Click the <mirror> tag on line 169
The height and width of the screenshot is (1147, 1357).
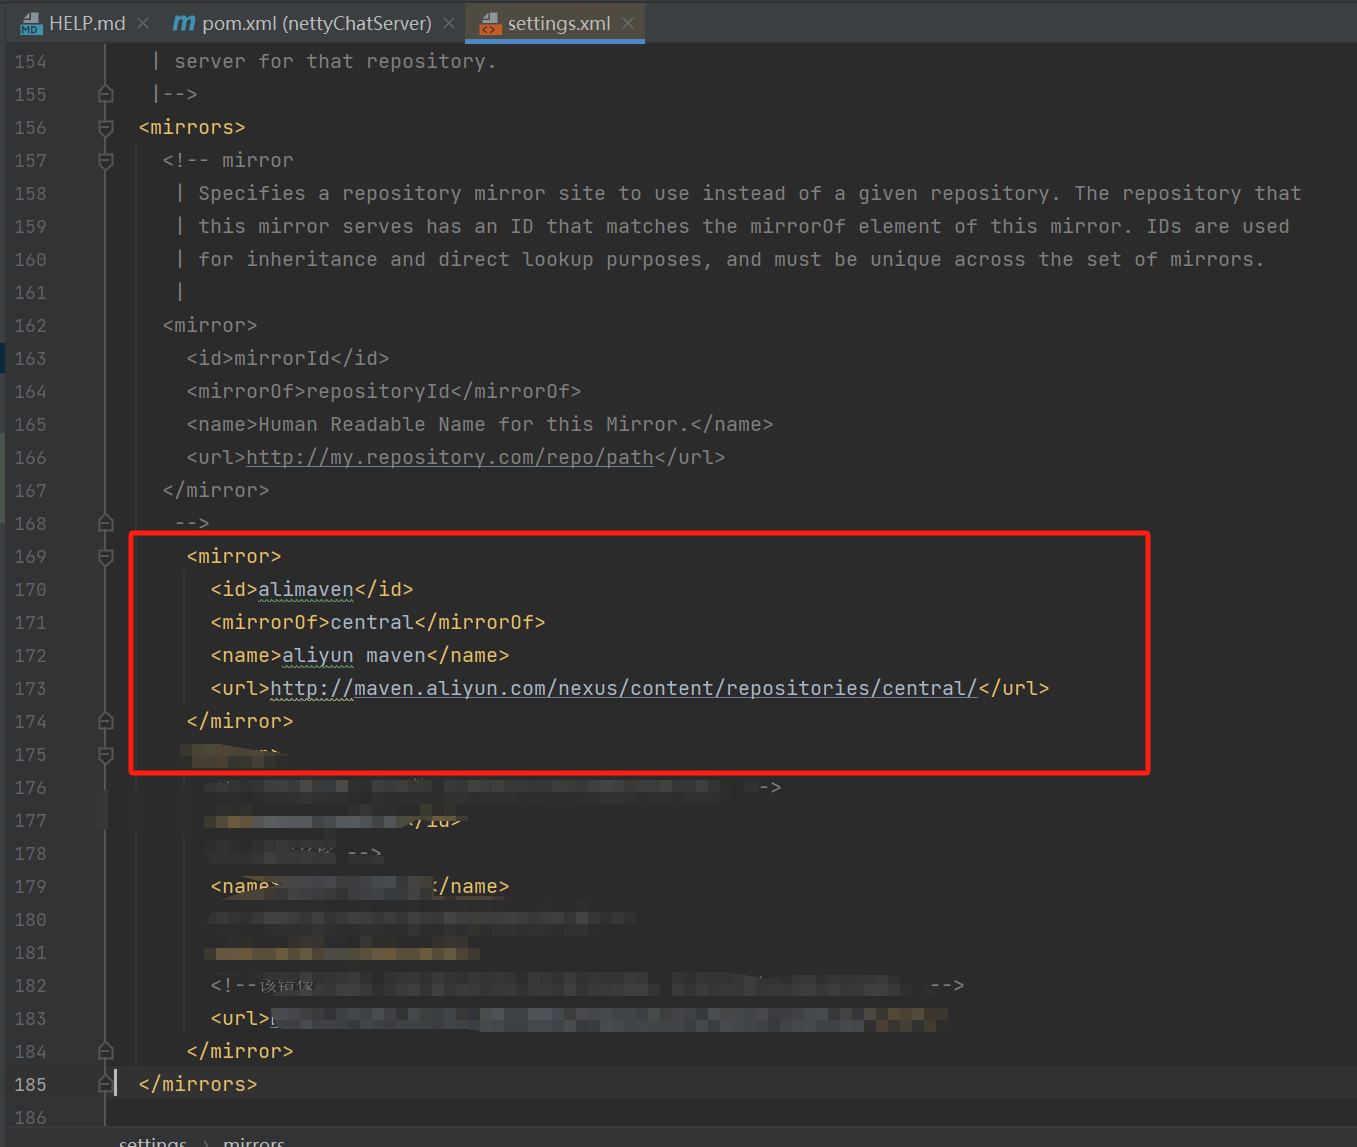point(234,556)
